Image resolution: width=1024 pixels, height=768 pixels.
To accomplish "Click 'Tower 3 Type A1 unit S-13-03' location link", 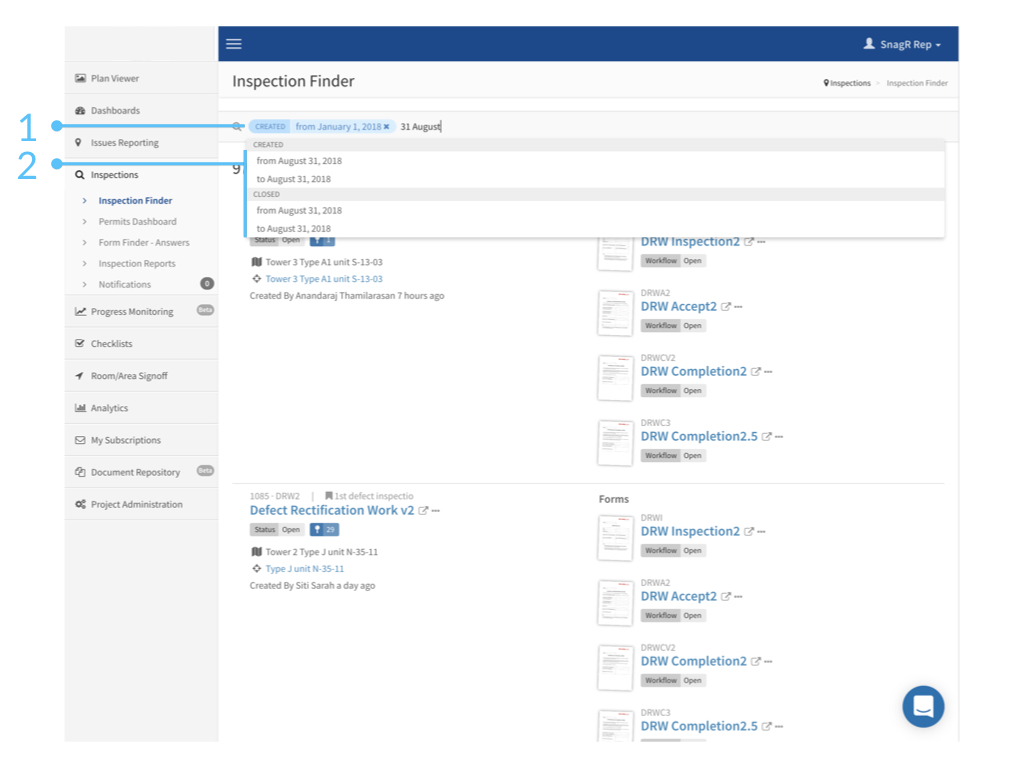I will 324,279.
